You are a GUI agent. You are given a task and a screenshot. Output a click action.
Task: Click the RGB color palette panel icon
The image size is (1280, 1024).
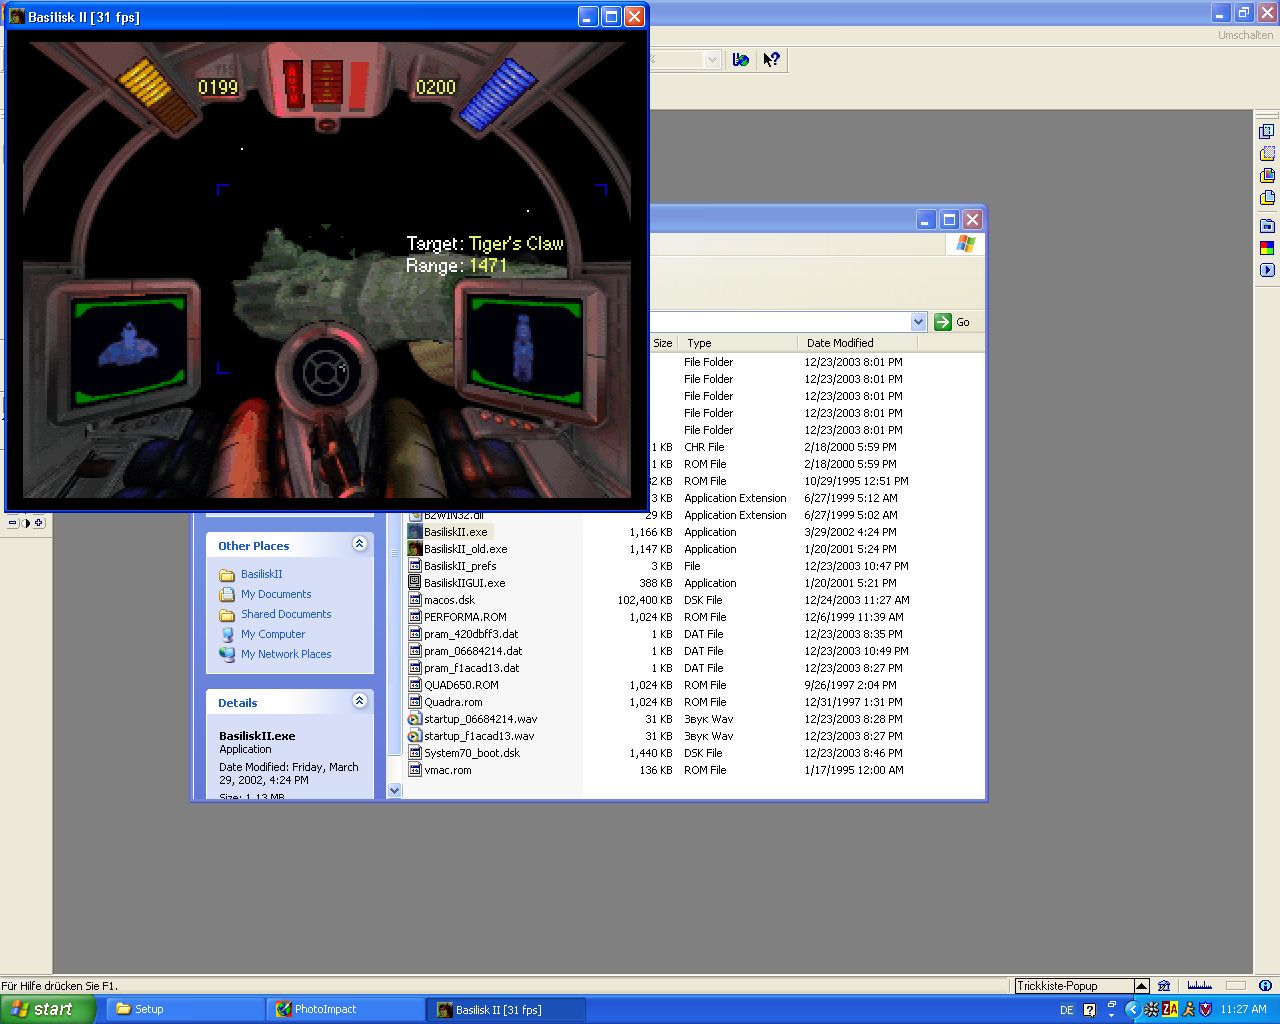[x=1267, y=248]
